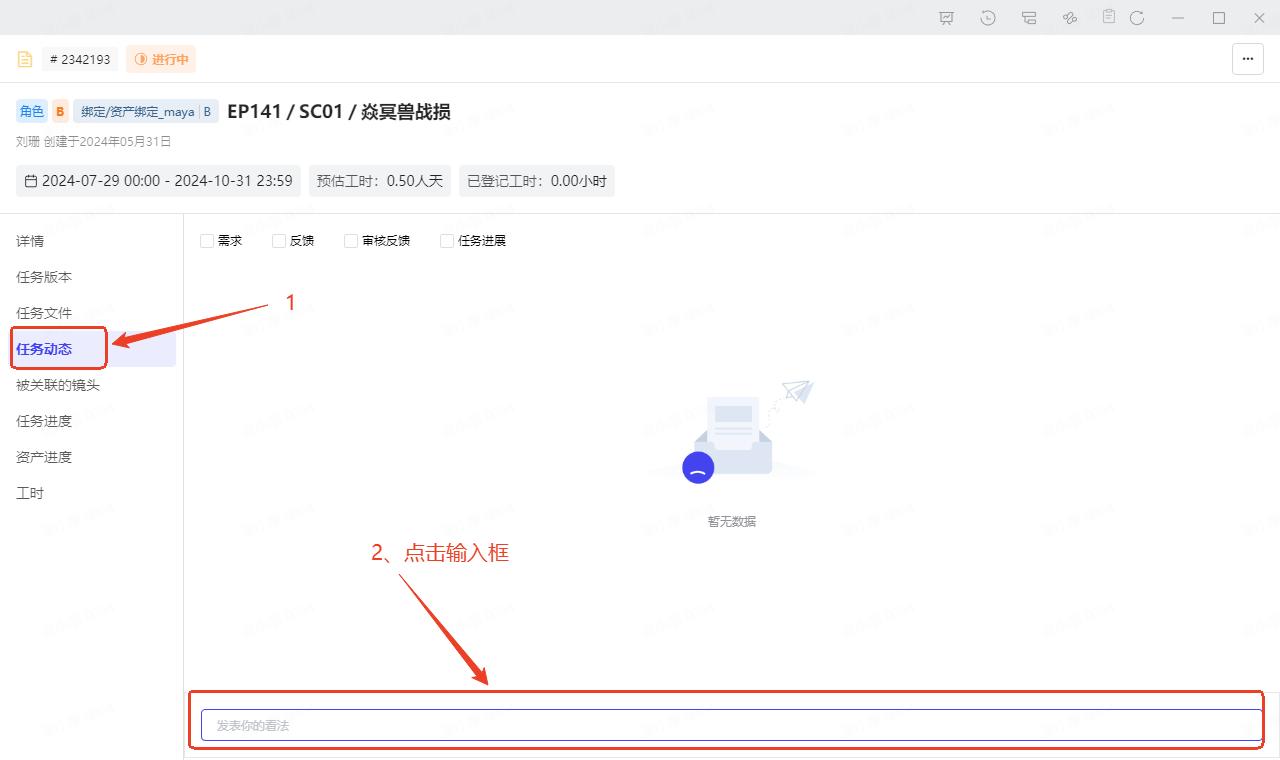This screenshot has height=760, width=1280.
Task: Switch to the 任务版本 tab
Action: pos(44,277)
